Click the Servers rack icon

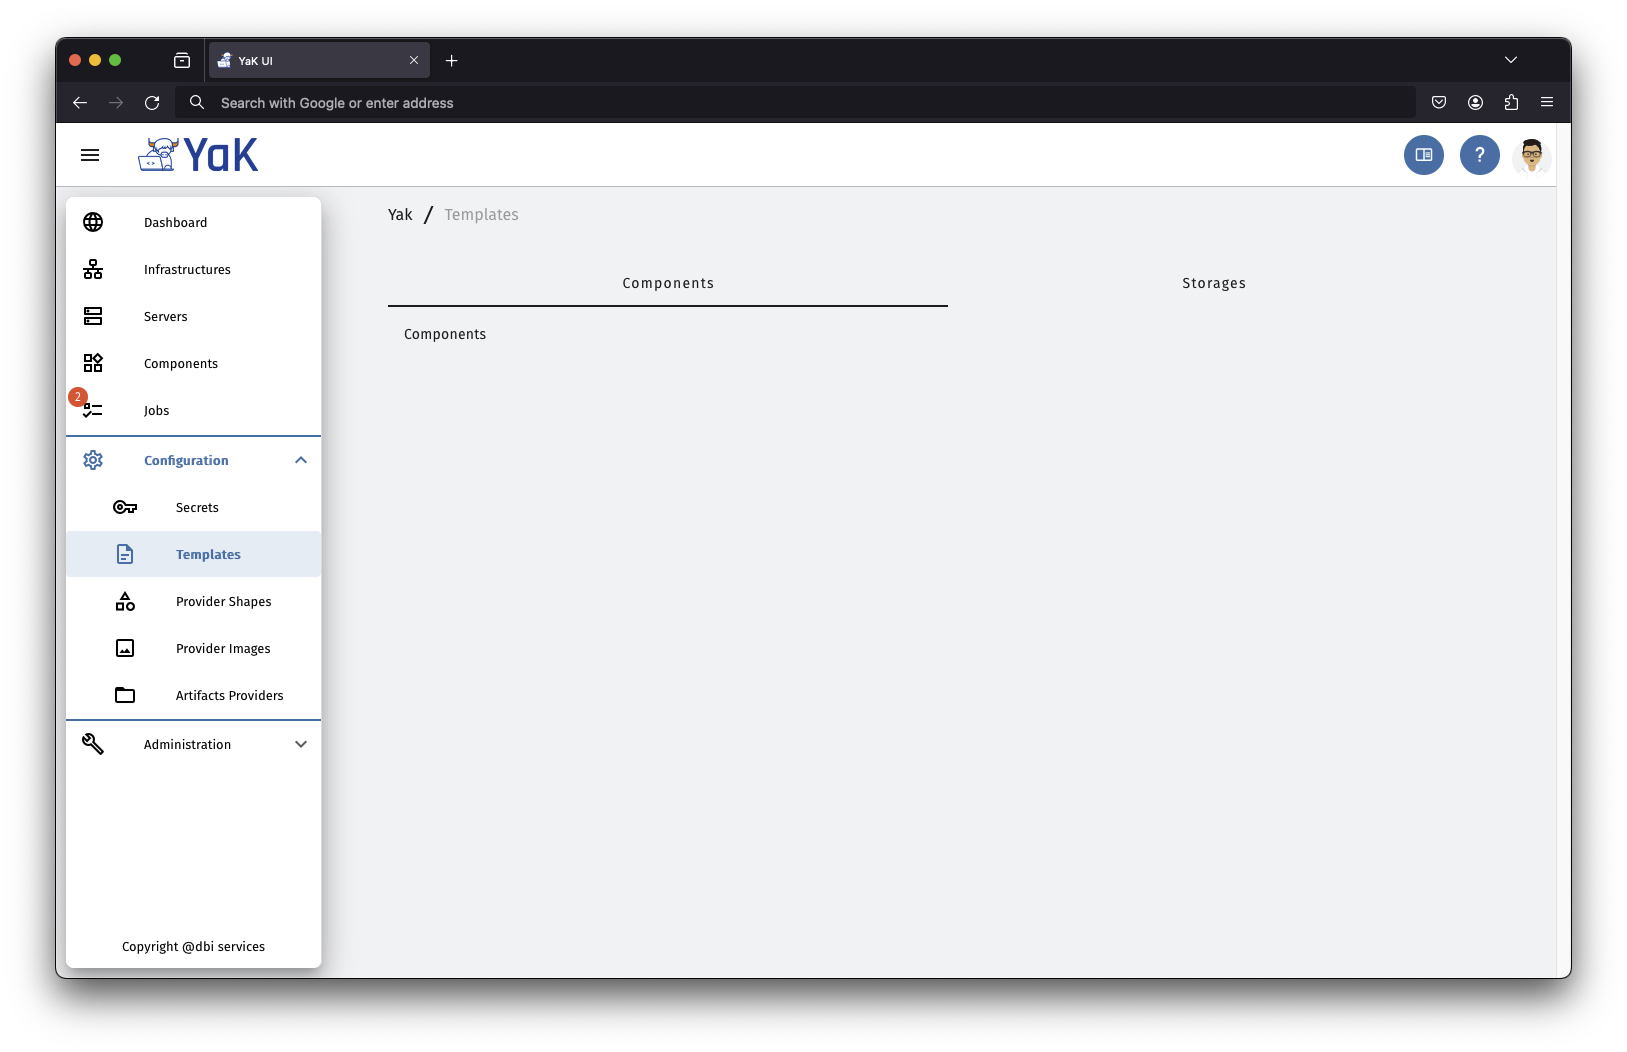tap(93, 316)
